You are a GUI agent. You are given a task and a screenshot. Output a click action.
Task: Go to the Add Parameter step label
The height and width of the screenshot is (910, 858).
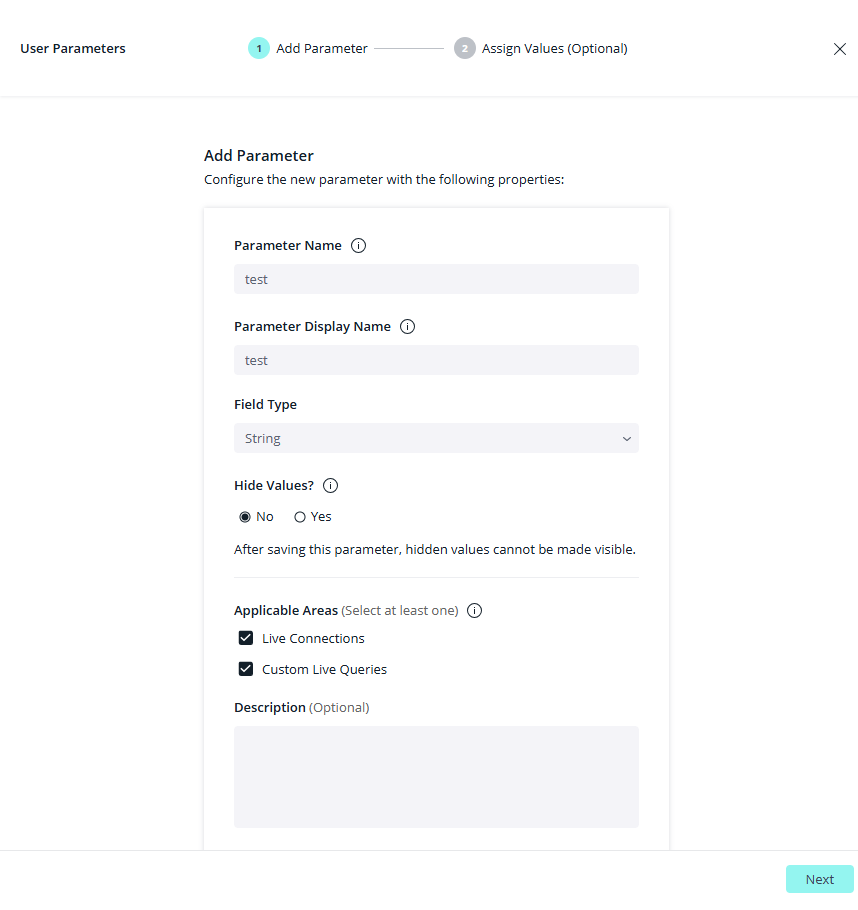pos(322,48)
